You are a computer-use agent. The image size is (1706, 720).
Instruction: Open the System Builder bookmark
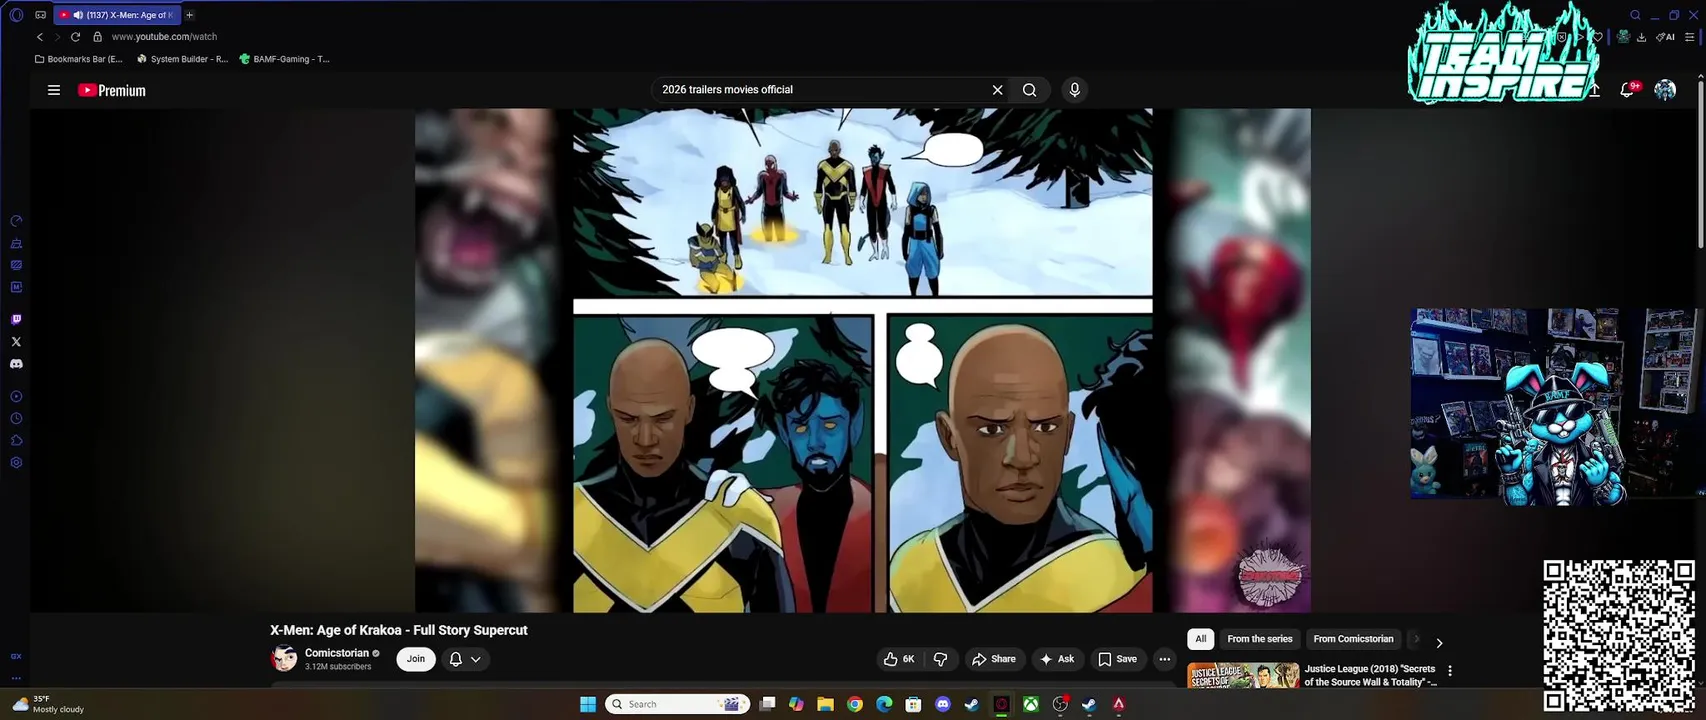click(182, 59)
